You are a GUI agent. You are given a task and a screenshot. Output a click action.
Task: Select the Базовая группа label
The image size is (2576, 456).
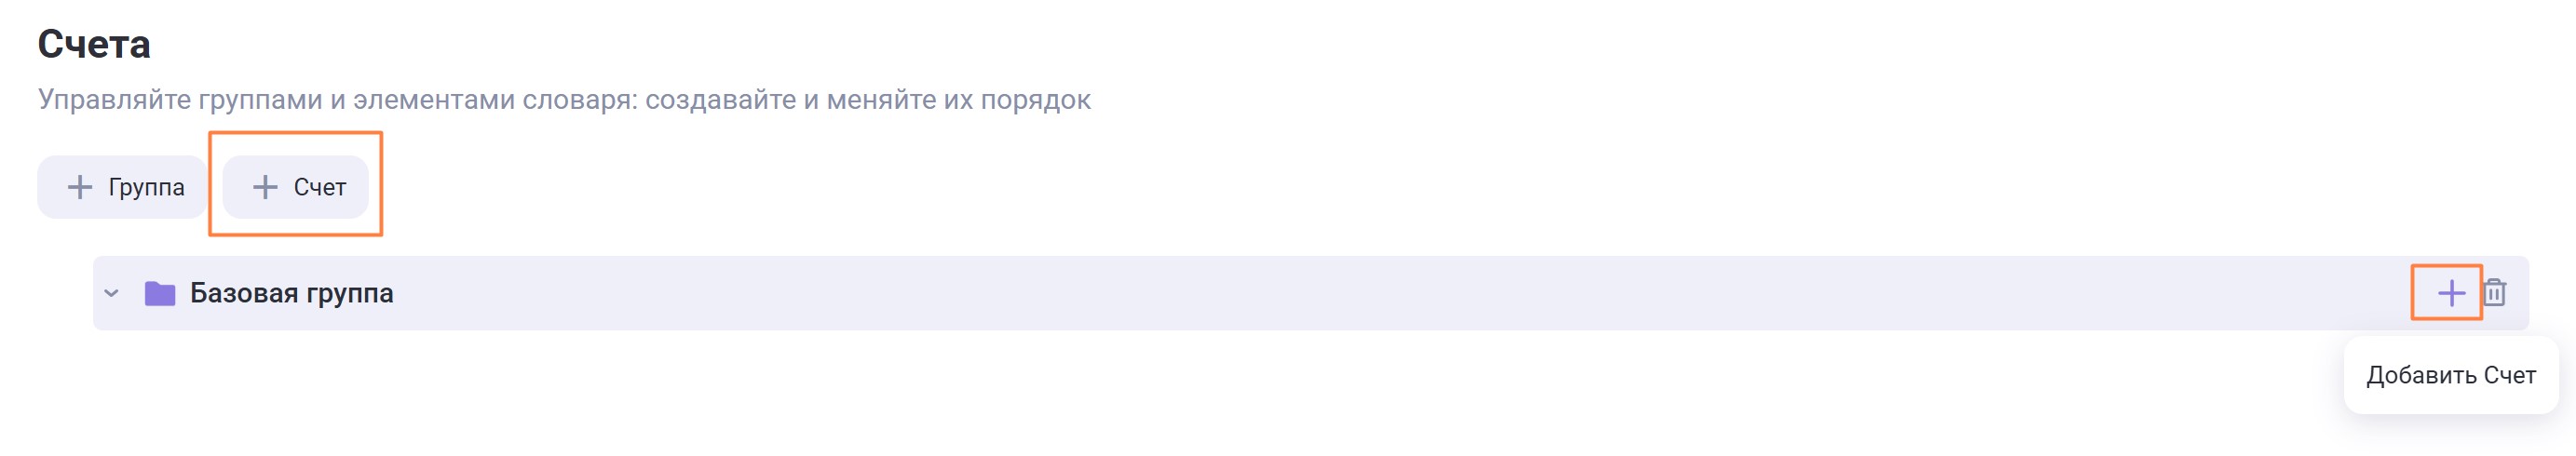click(x=291, y=293)
